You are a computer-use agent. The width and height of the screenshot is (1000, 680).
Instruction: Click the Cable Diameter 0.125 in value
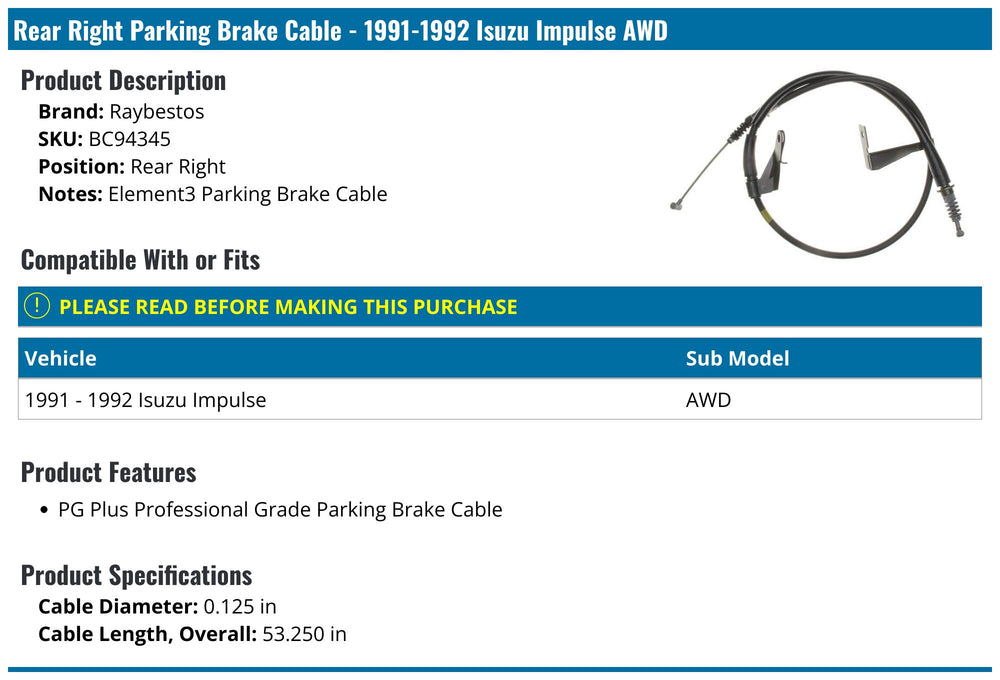pos(240,607)
